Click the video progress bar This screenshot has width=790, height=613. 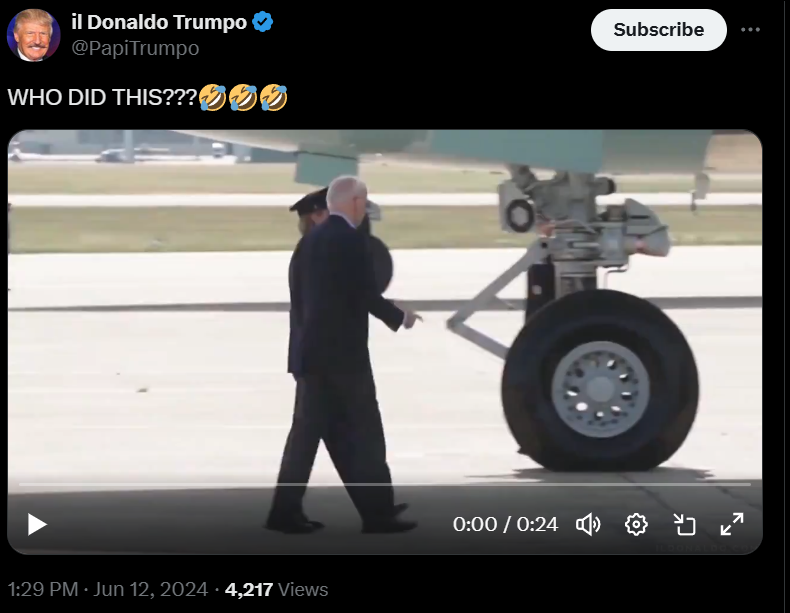tap(385, 485)
